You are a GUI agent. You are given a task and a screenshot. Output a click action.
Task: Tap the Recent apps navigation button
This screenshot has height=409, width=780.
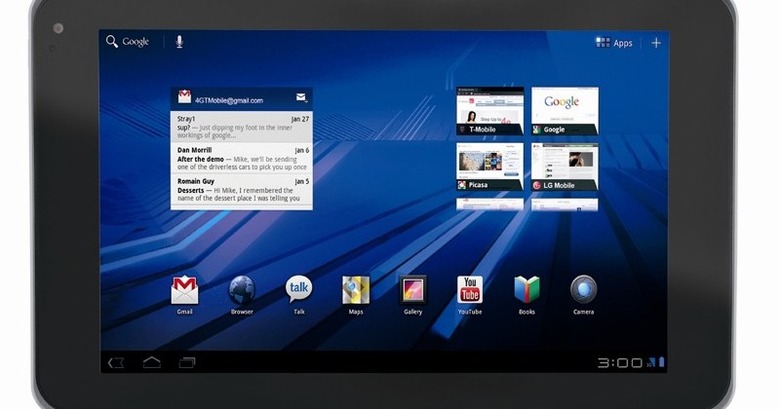[187, 363]
